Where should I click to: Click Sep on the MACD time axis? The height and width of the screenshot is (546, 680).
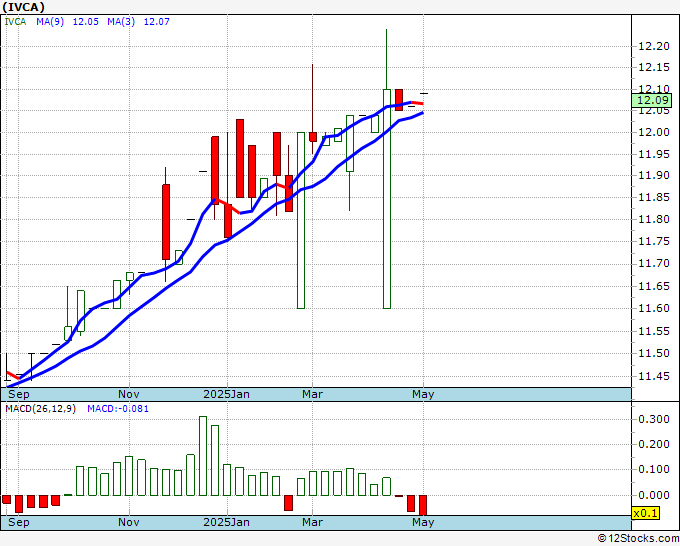[x=19, y=522]
